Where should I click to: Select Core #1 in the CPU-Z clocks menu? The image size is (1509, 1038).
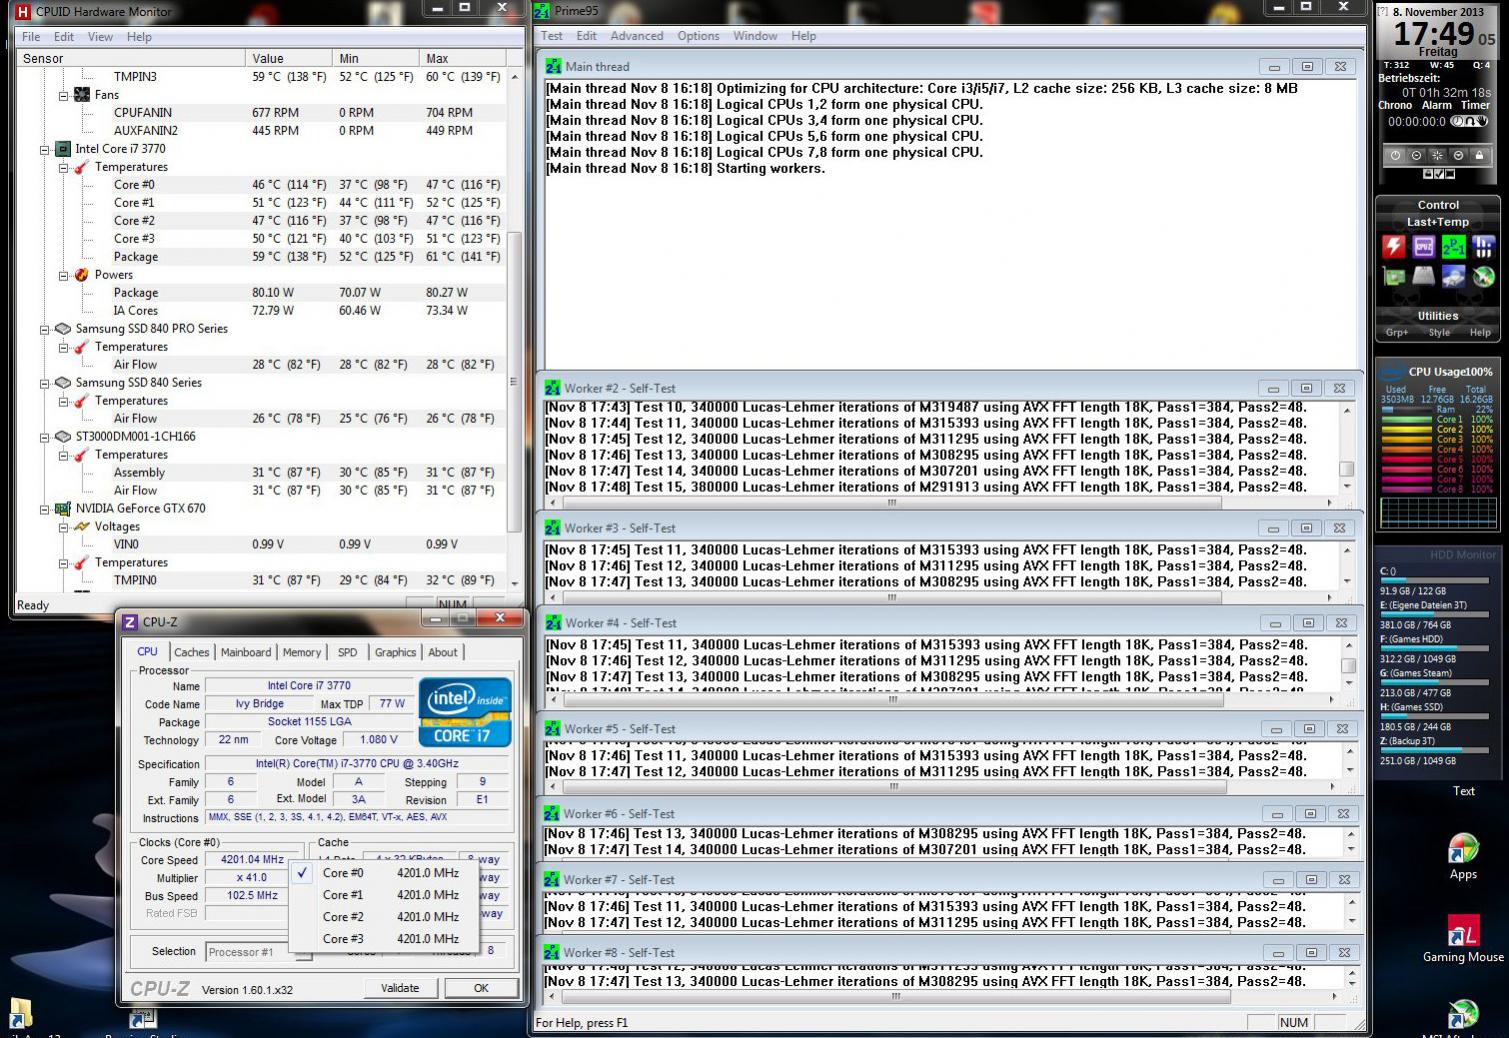click(385, 895)
